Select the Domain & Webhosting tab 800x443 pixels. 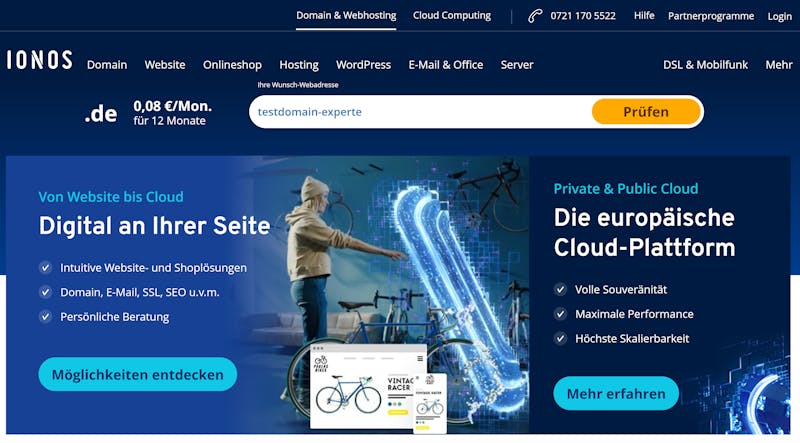[346, 15]
